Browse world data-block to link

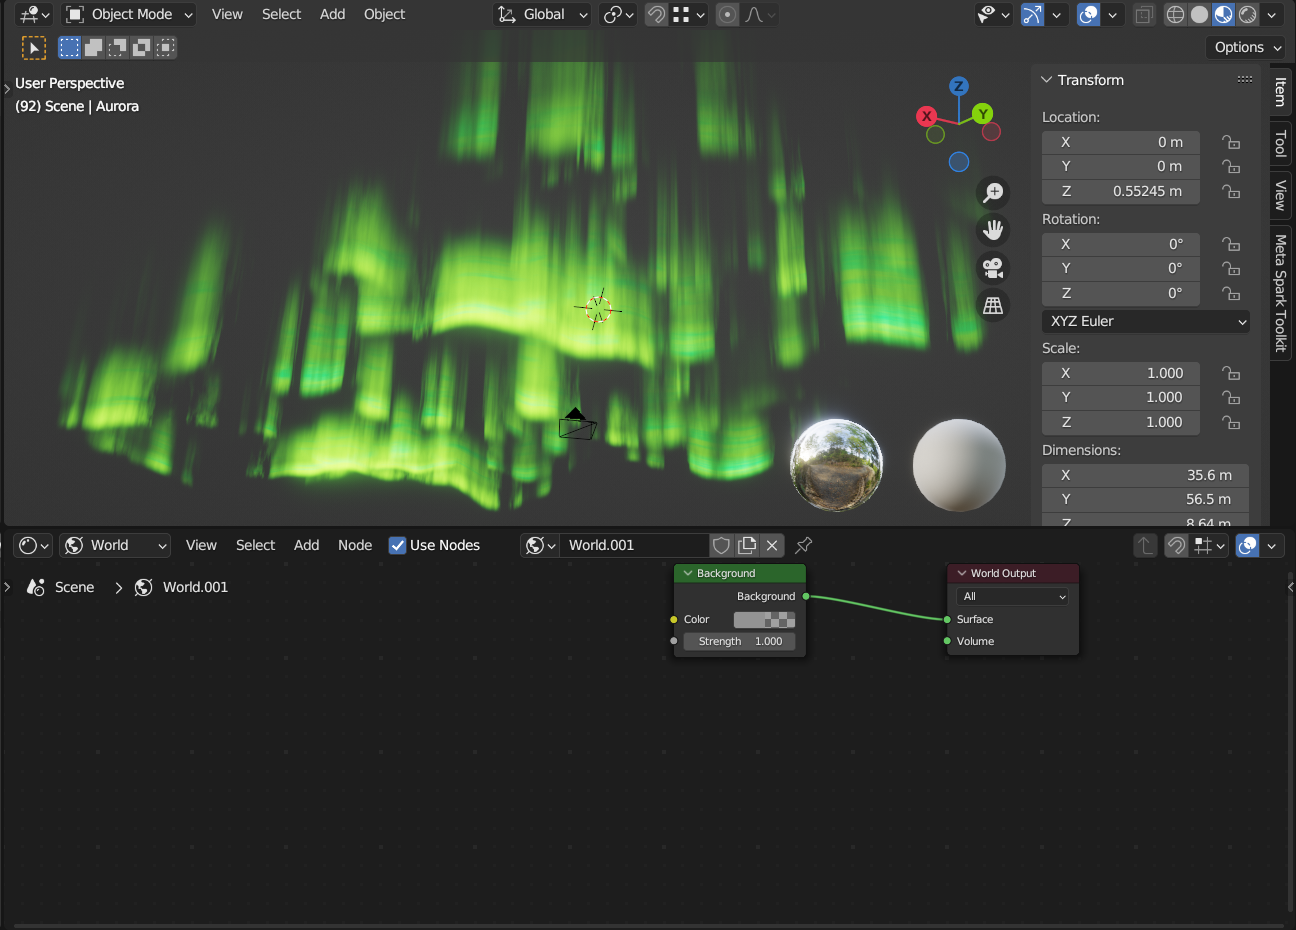[x=540, y=545]
